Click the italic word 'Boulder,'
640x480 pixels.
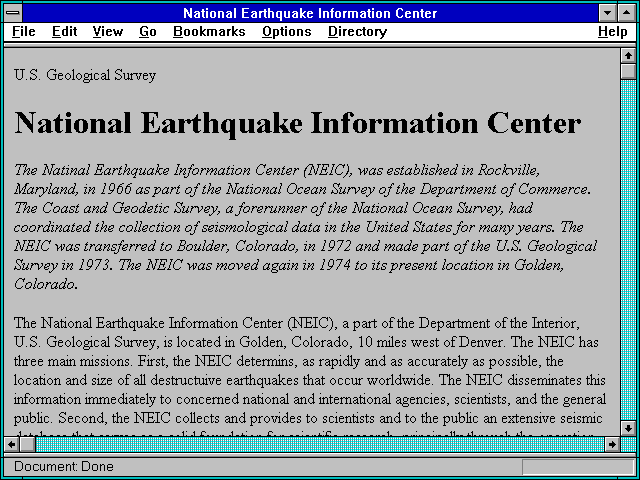[x=203, y=246]
